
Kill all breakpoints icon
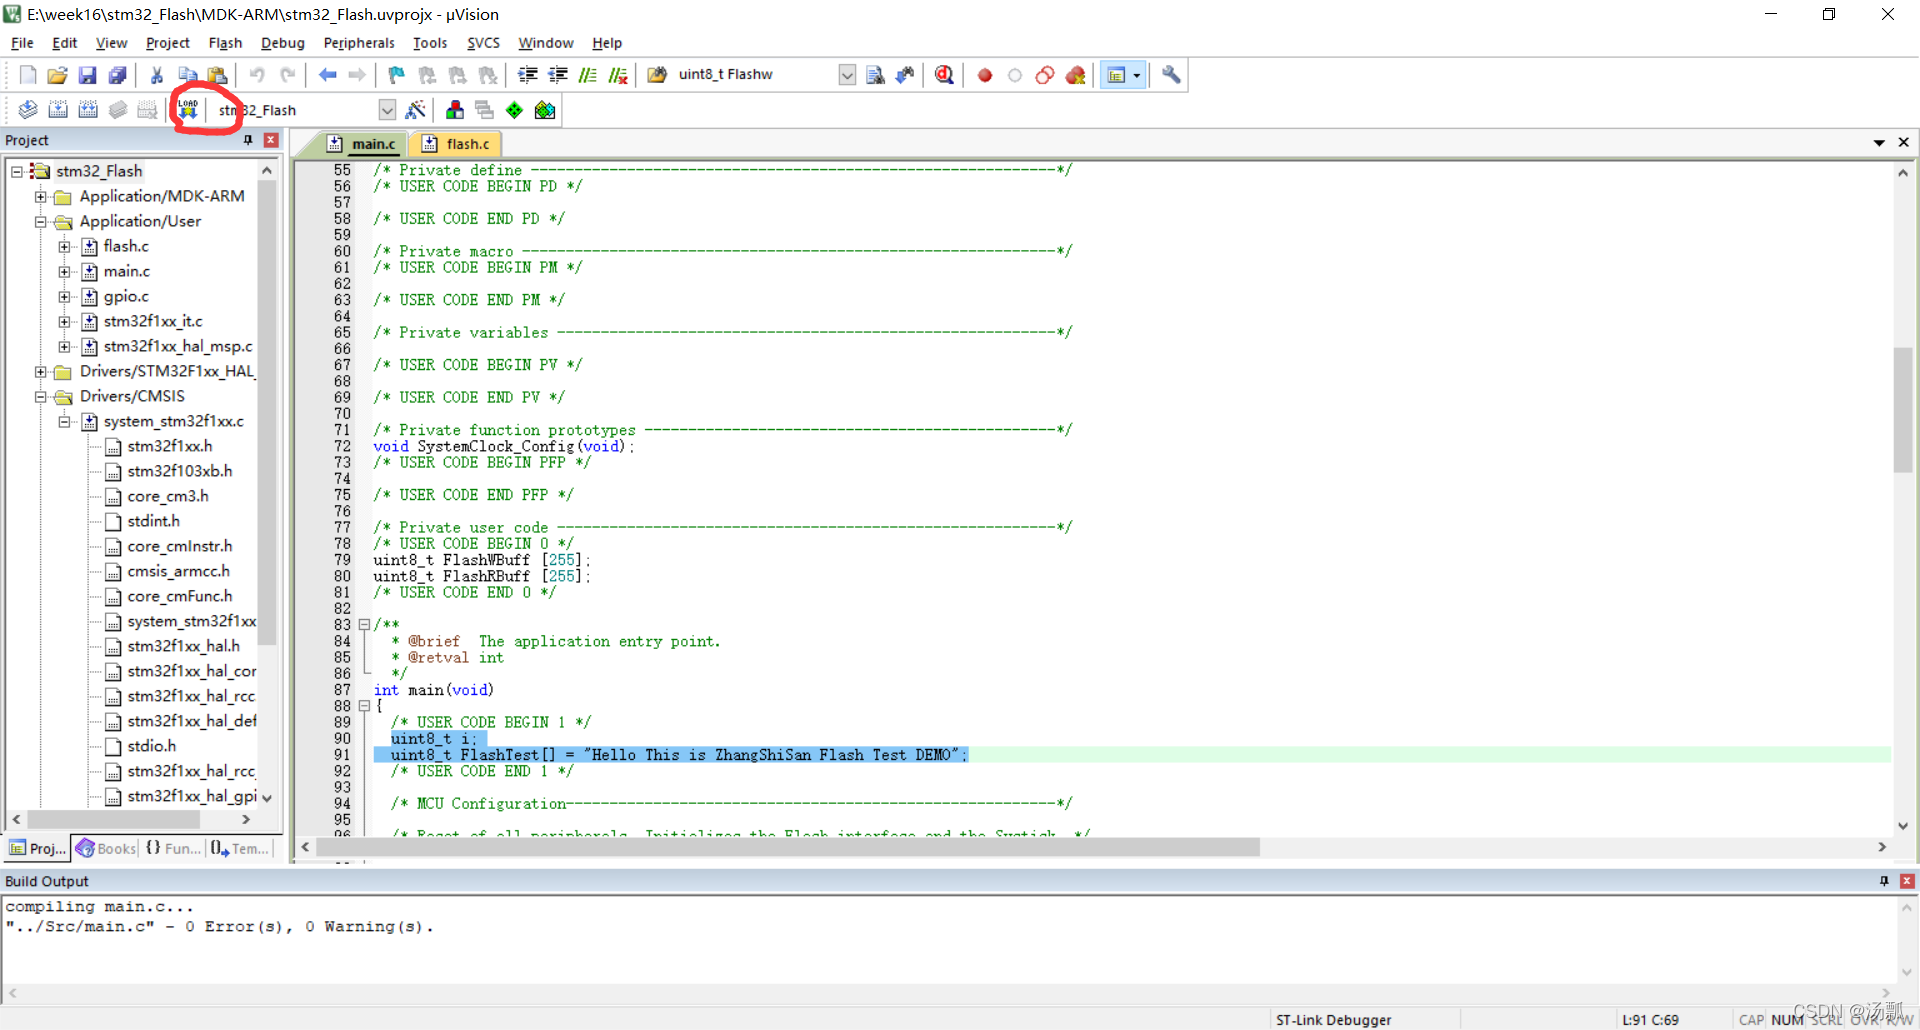click(x=1075, y=75)
